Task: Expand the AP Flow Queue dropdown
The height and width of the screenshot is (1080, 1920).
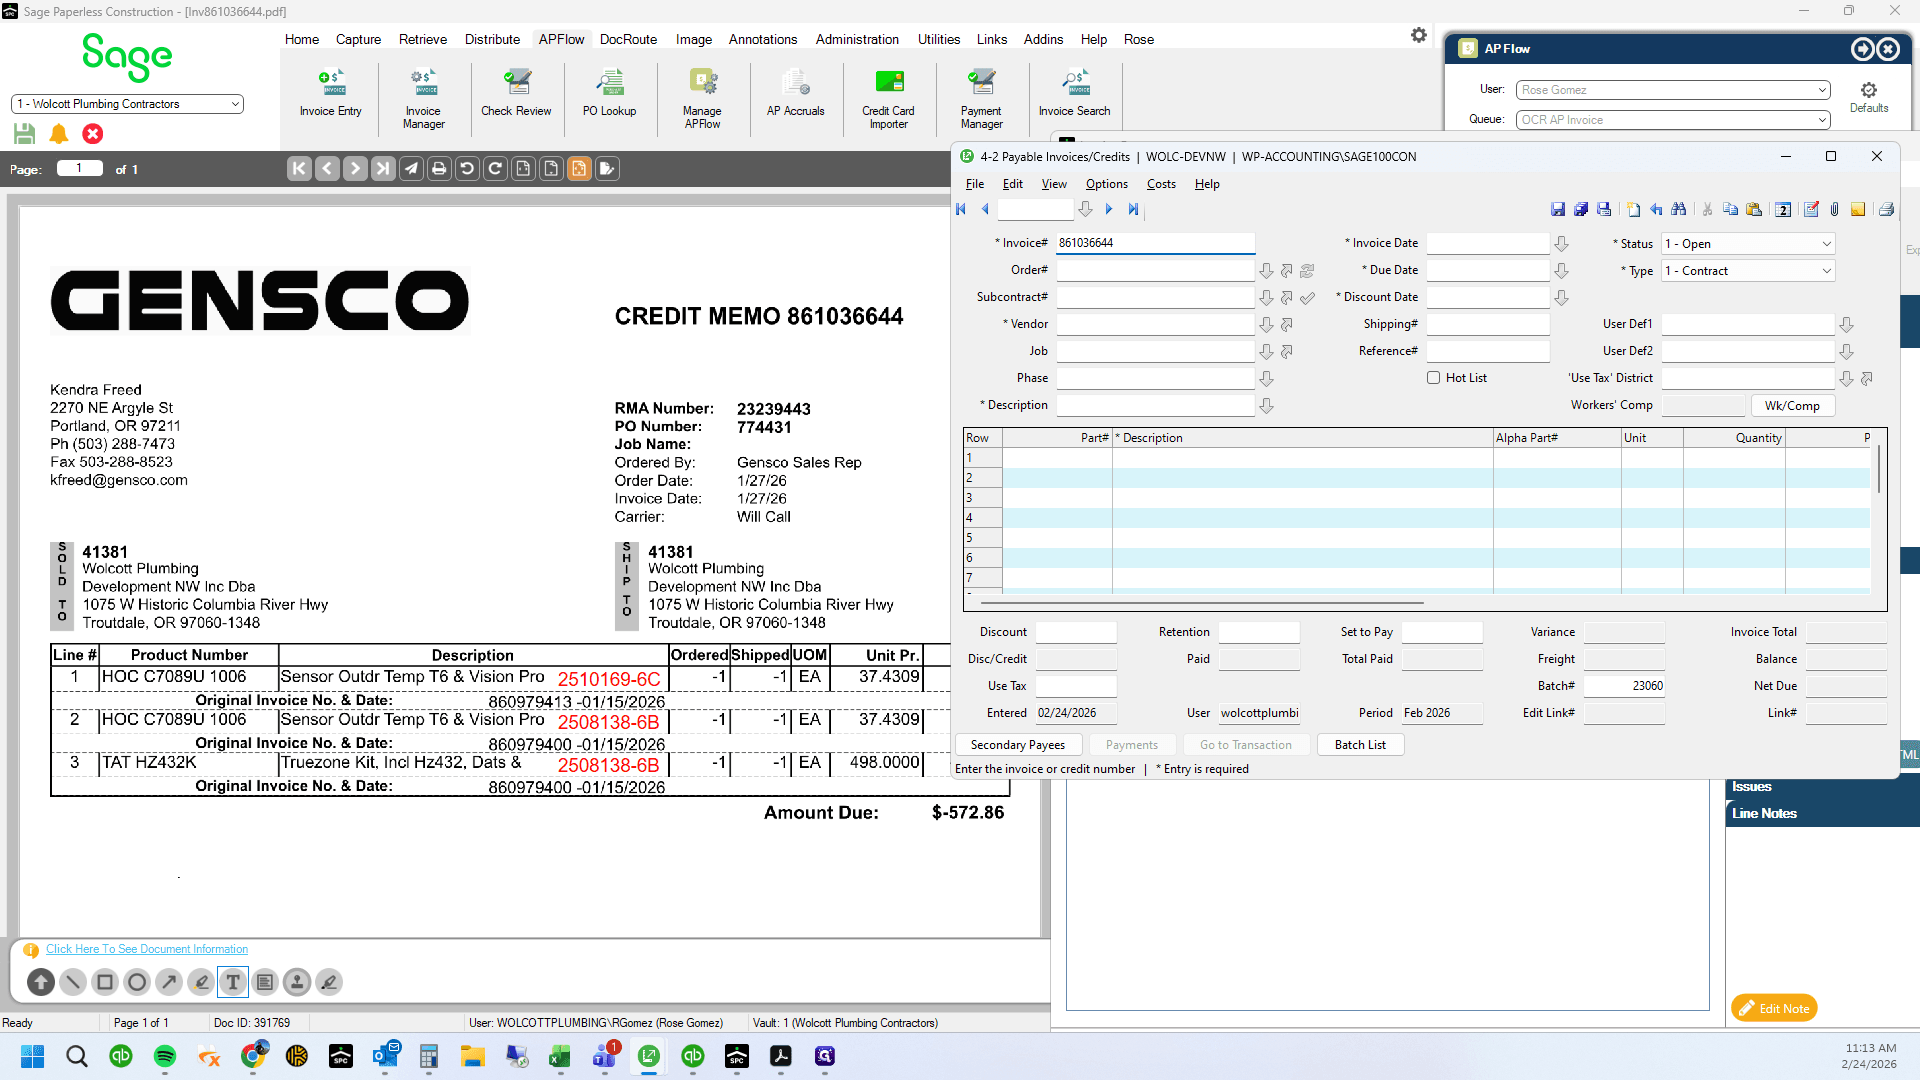Action: 1822,120
